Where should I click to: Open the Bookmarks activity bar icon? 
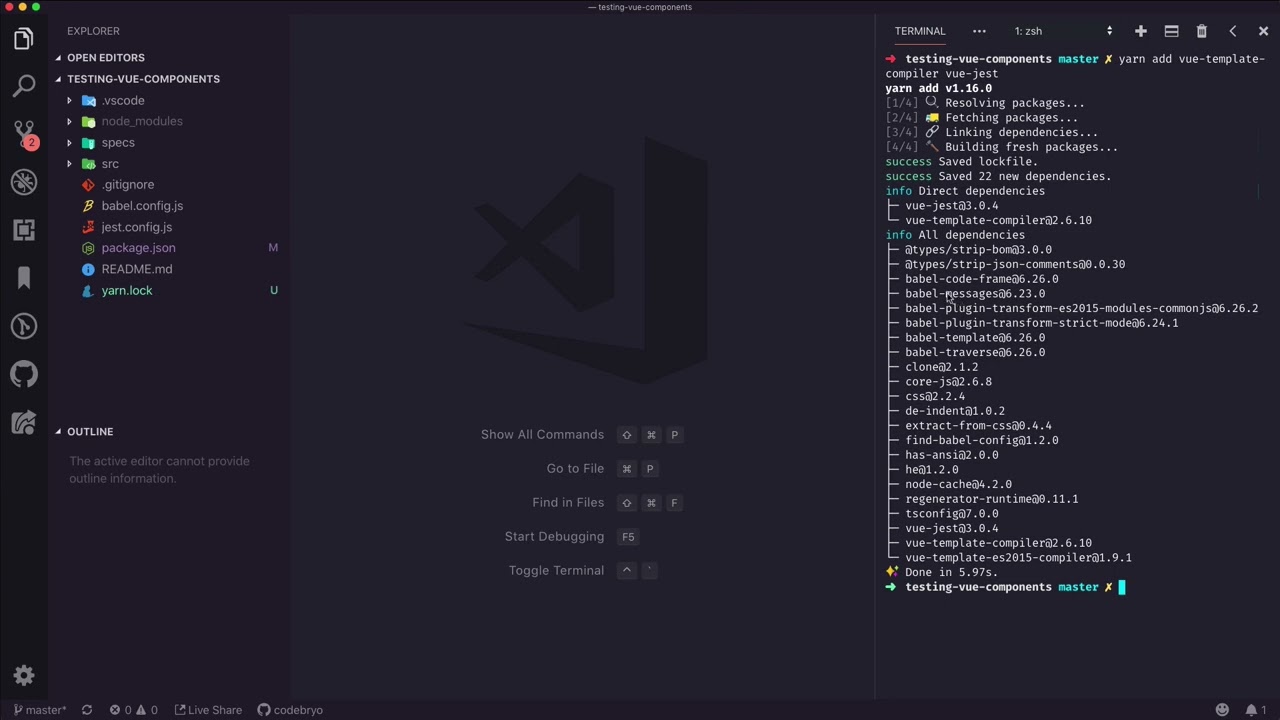click(x=24, y=278)
